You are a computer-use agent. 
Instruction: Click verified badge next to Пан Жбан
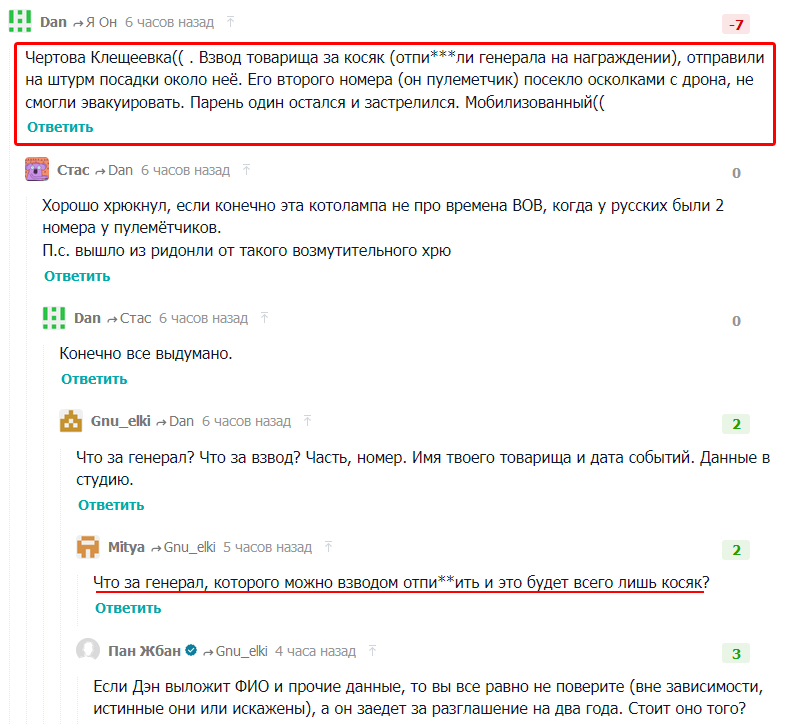point(191,650)
